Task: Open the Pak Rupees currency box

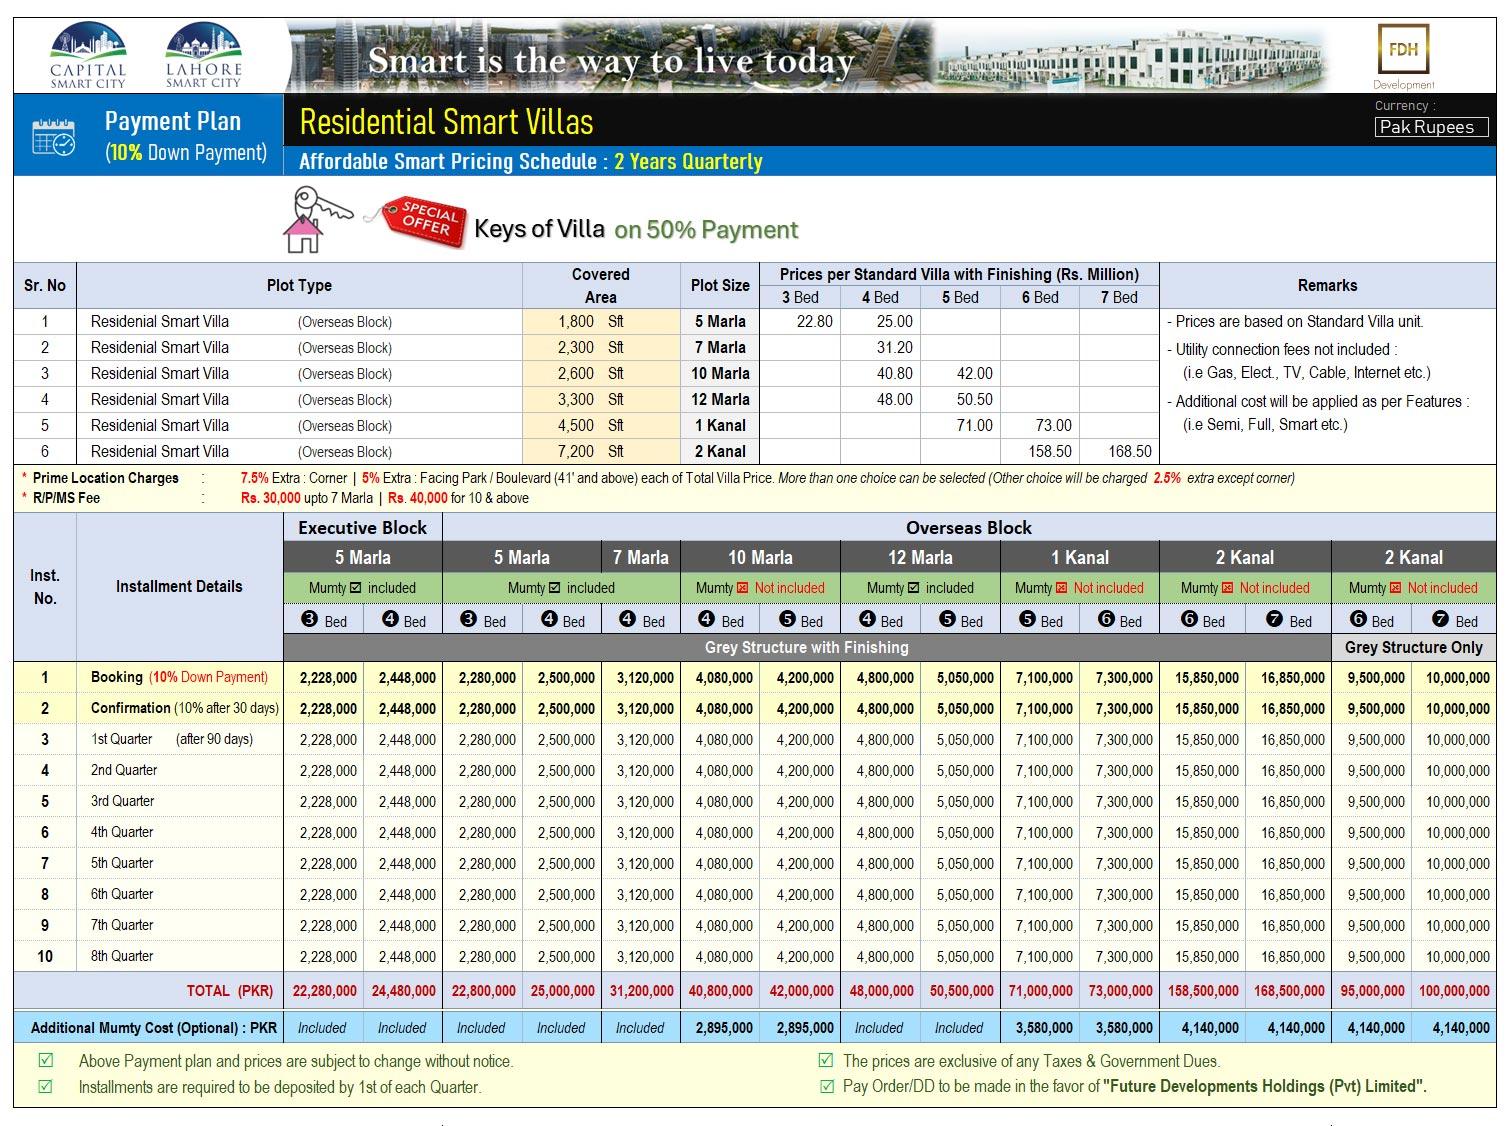Action: [x=1431, y=127]
